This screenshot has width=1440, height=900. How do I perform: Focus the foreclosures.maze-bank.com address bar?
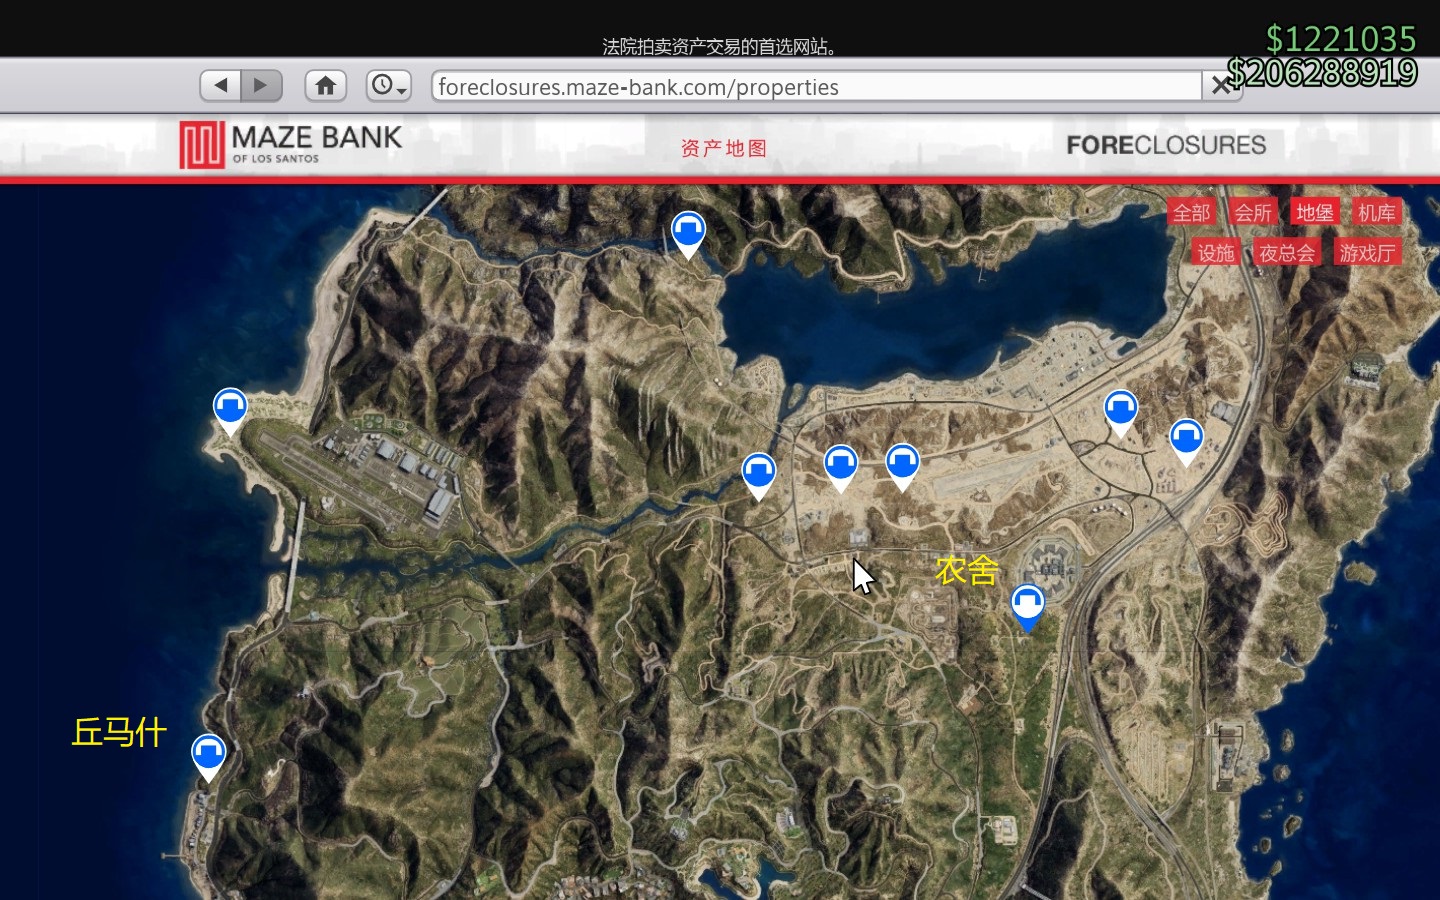(x=817, y=87)
